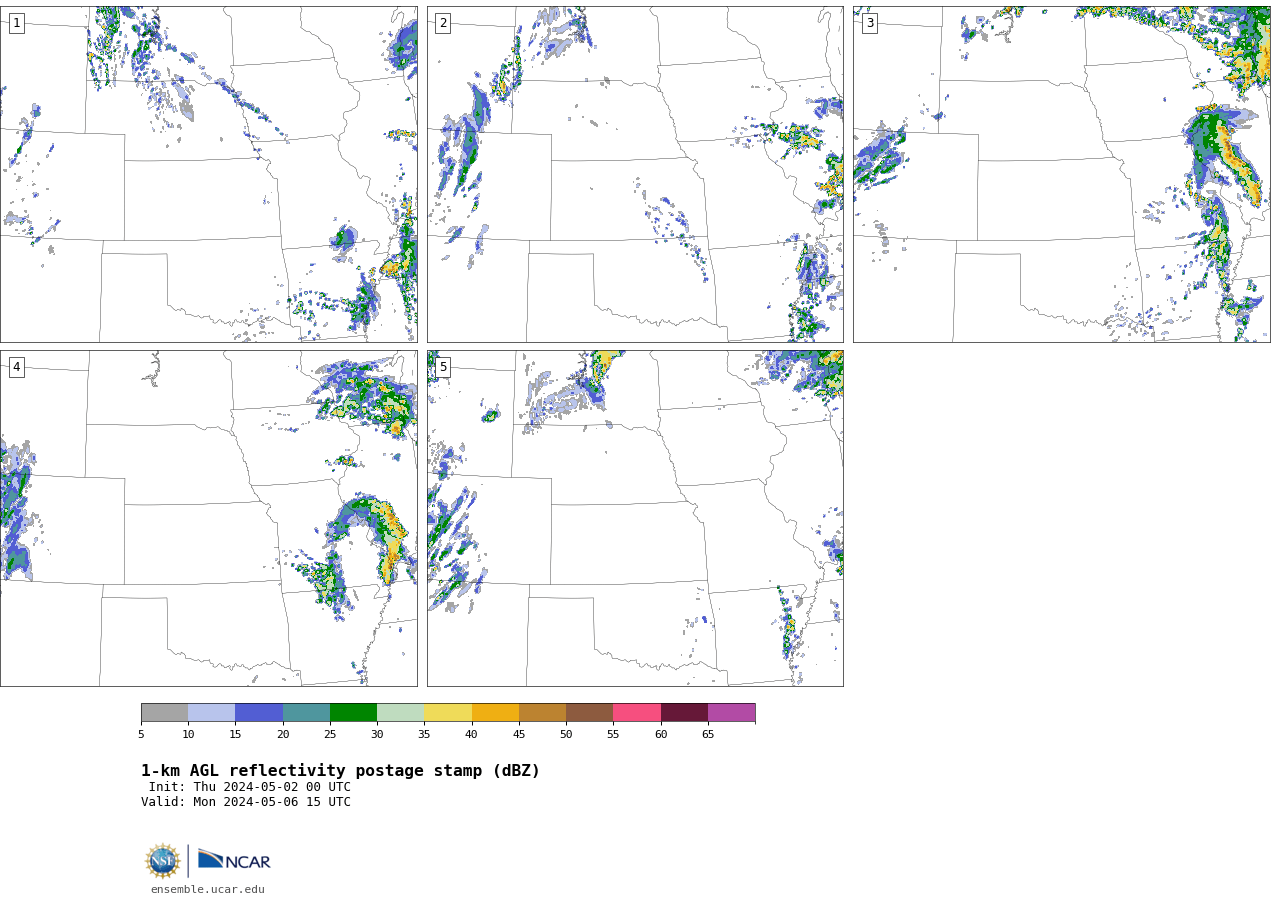The height and width of the screenshot is (901, 1280).
Task: Click the ensemble.ucar.edu text
Action: [208, 889]
